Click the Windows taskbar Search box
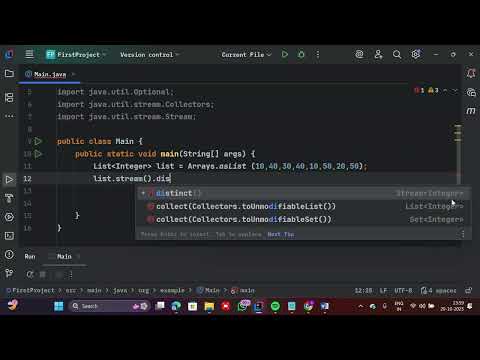This screenshot has width=480, height=360. [109, 306]
